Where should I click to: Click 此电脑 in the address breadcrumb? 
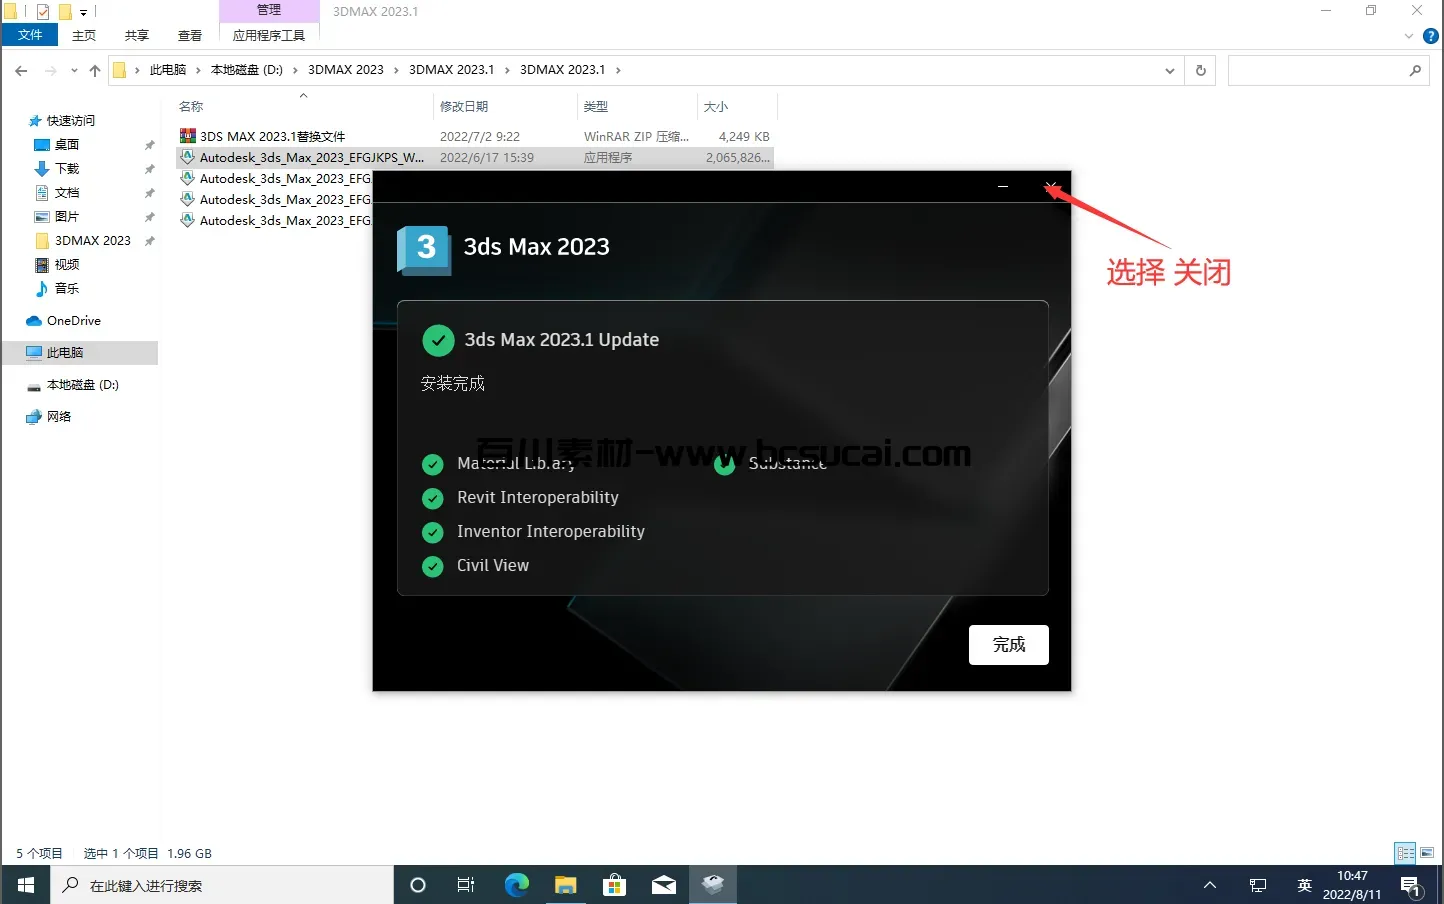[168, 70]
